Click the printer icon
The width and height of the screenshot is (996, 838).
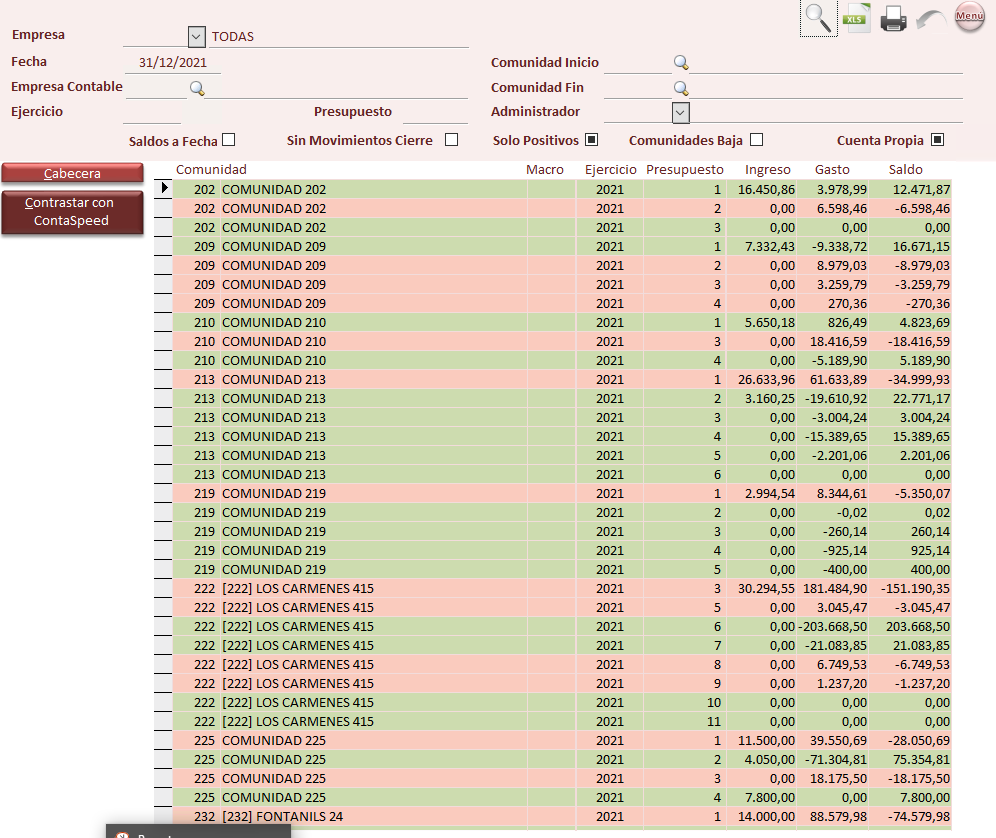[893, 18]
